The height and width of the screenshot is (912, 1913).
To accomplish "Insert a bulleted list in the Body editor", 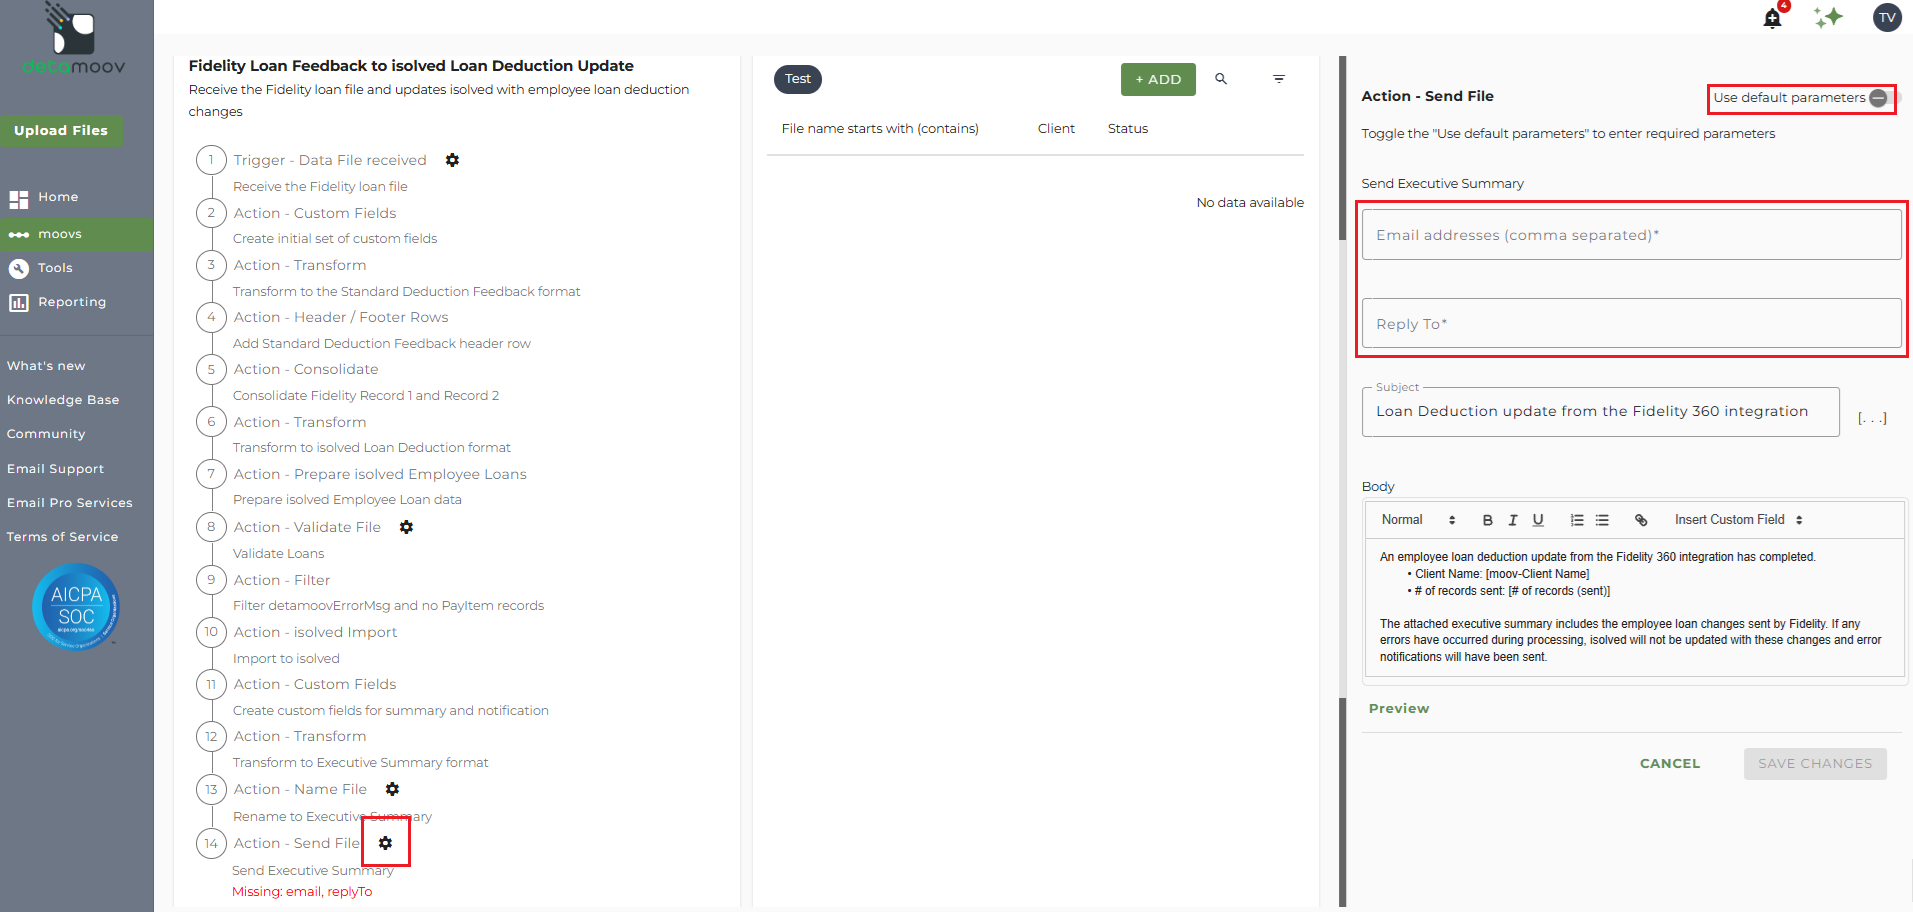I will 1602,520.
